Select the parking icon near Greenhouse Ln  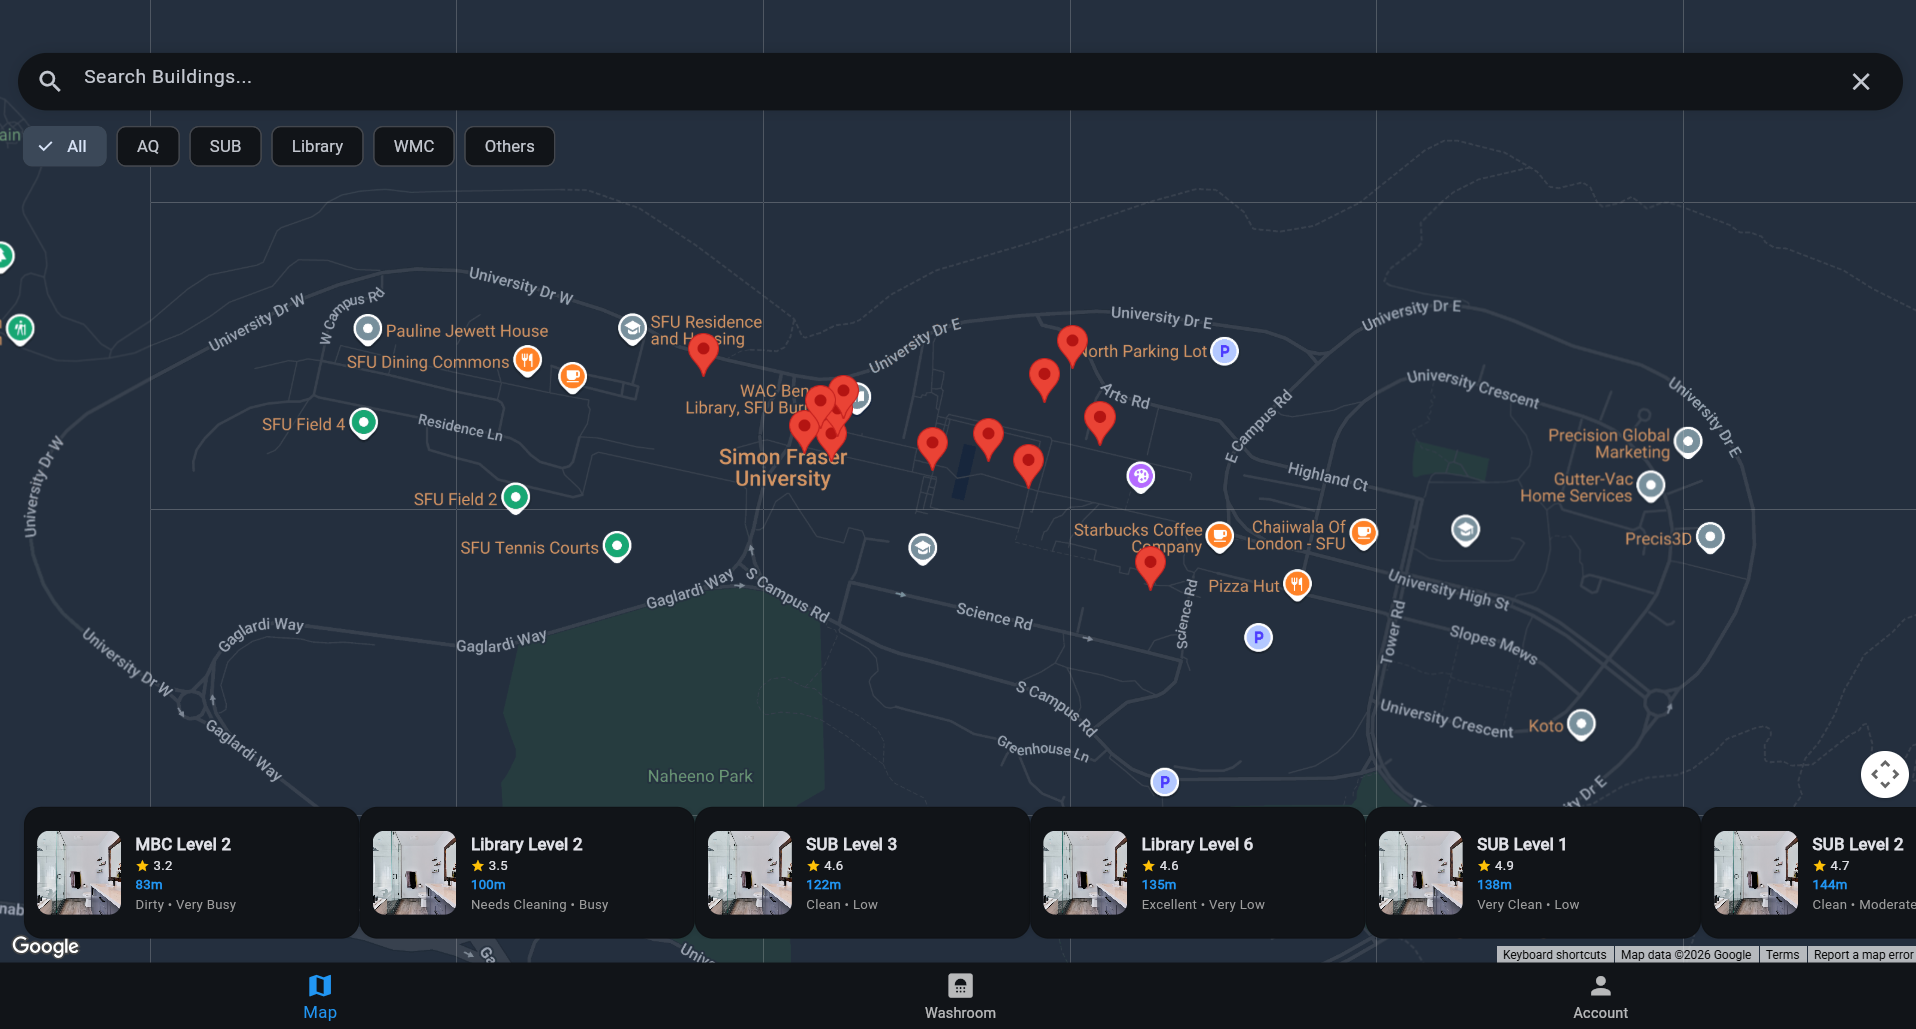click(1164, 782)
